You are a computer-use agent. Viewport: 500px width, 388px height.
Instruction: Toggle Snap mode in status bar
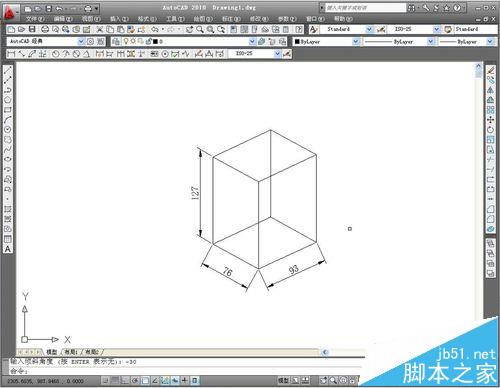click(x=105, y=380)
